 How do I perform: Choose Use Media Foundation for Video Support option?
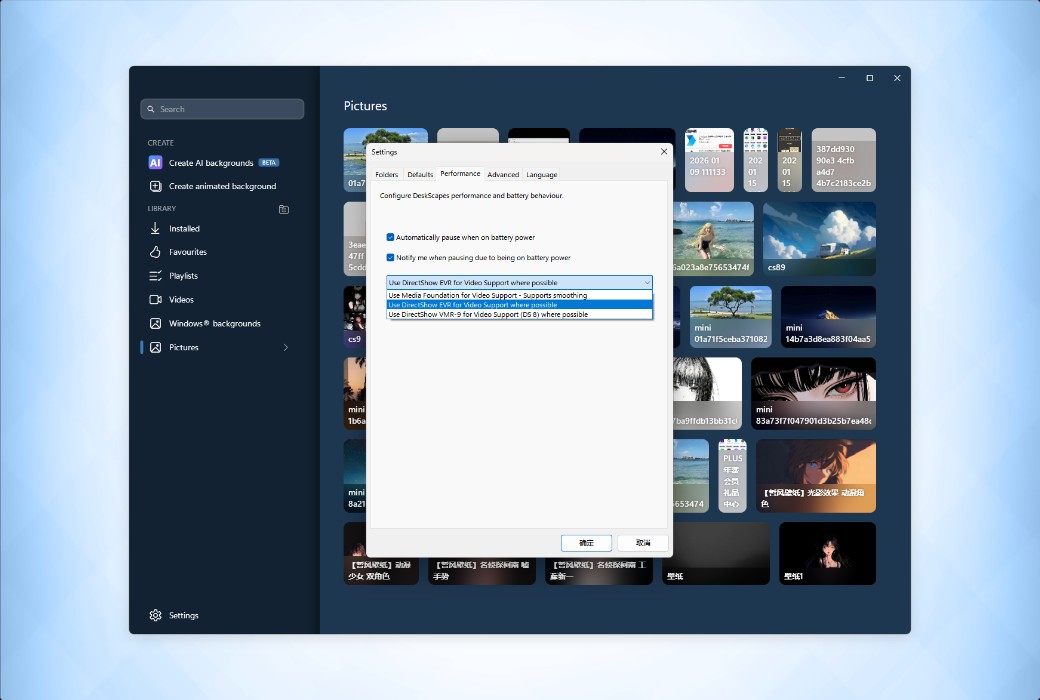tap(519, 295)
